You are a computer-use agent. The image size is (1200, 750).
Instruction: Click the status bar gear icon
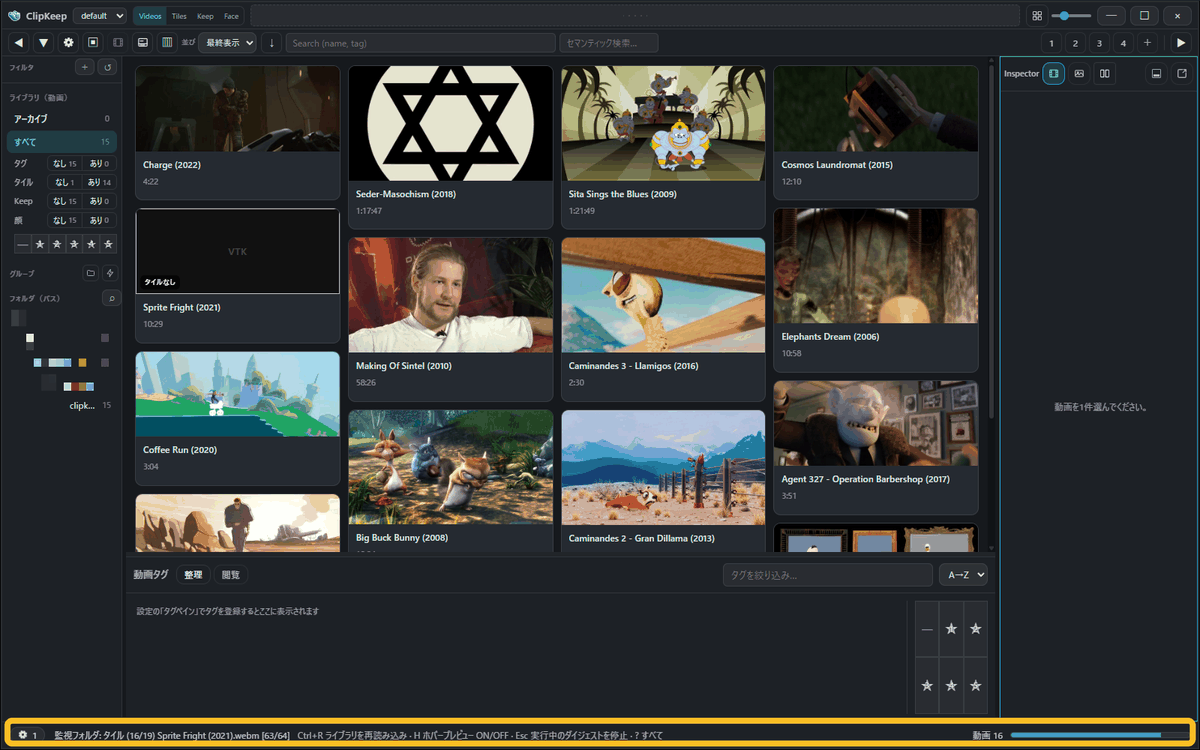[x=23, y=735]
